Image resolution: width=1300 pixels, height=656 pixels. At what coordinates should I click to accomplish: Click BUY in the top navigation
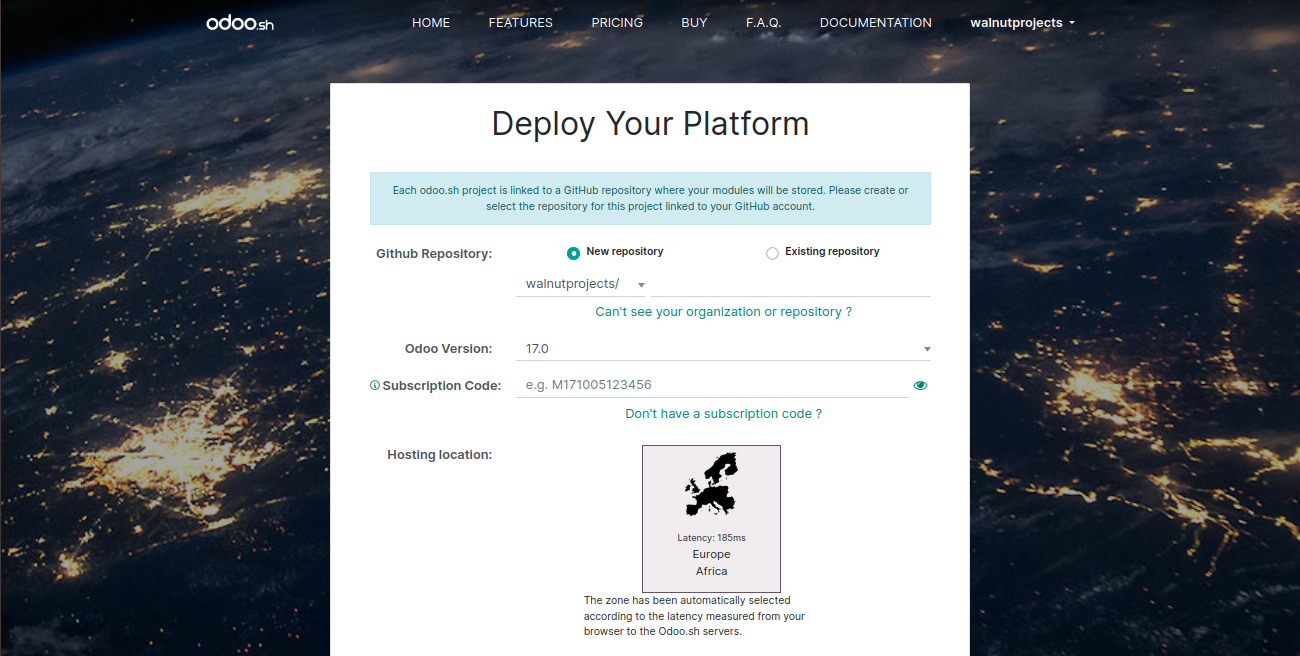694,23
